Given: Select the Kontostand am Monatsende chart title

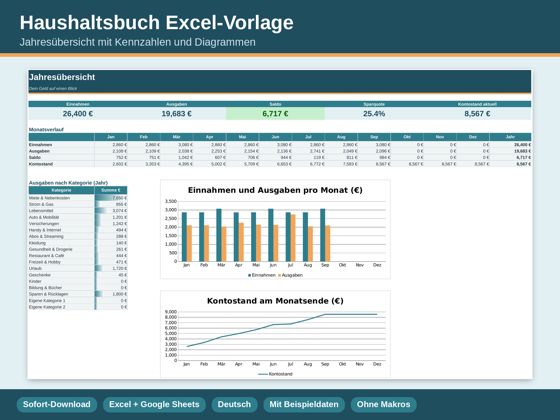Looking at the screenshot, I should 275,301.
